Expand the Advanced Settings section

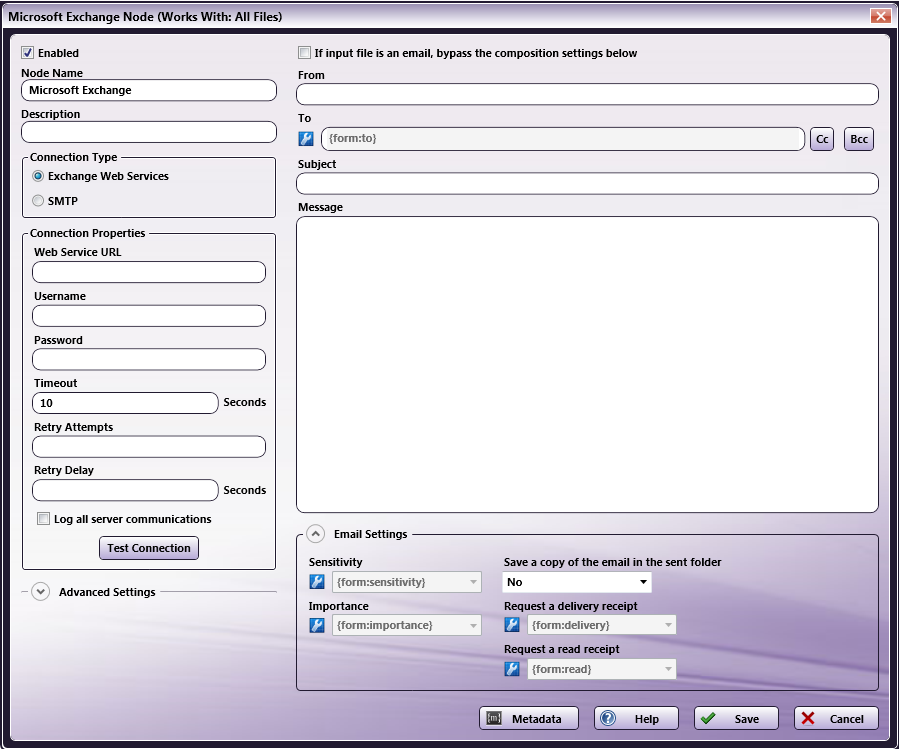click(x=41, y=592)
